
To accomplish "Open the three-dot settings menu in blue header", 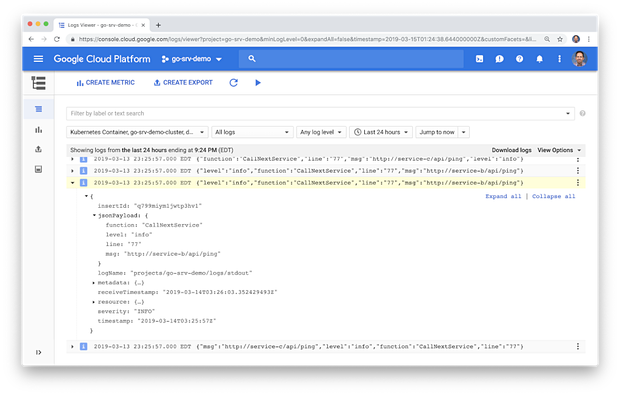I will 559,59.
